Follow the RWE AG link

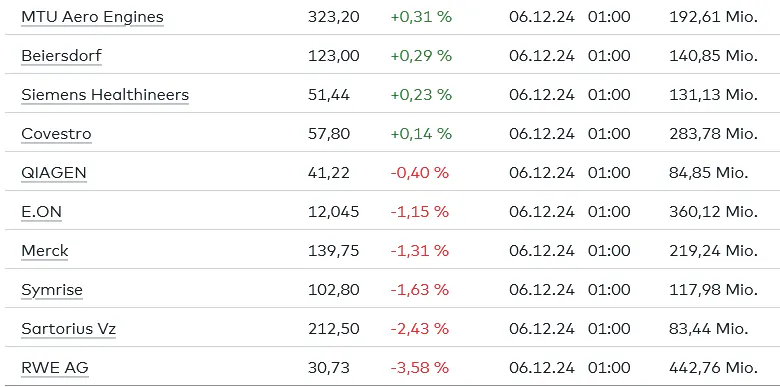(55, 368)
